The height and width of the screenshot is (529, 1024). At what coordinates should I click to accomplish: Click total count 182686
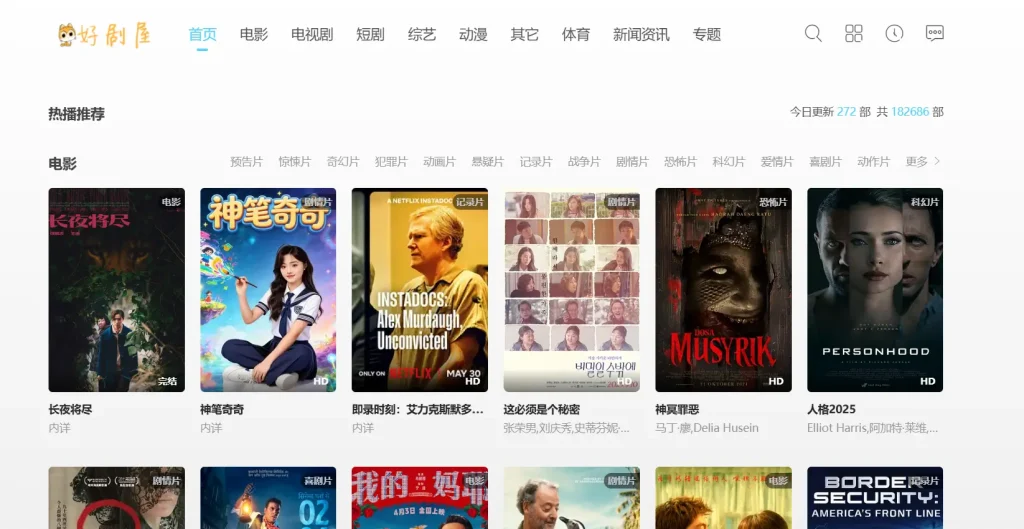point(910,112)
